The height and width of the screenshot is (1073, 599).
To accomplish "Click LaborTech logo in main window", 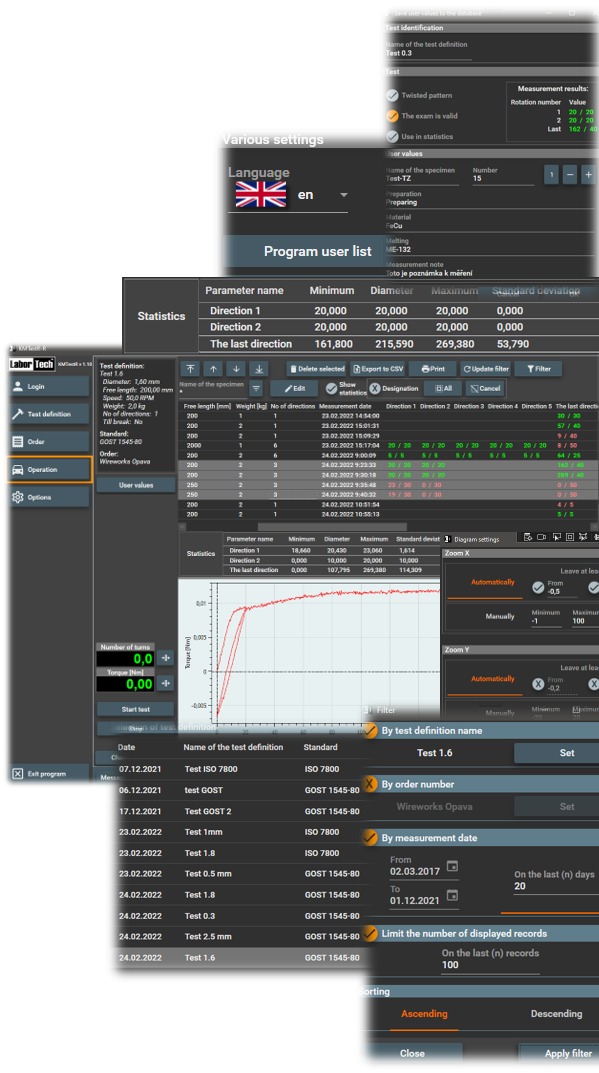I will click(x=31, y=364).
